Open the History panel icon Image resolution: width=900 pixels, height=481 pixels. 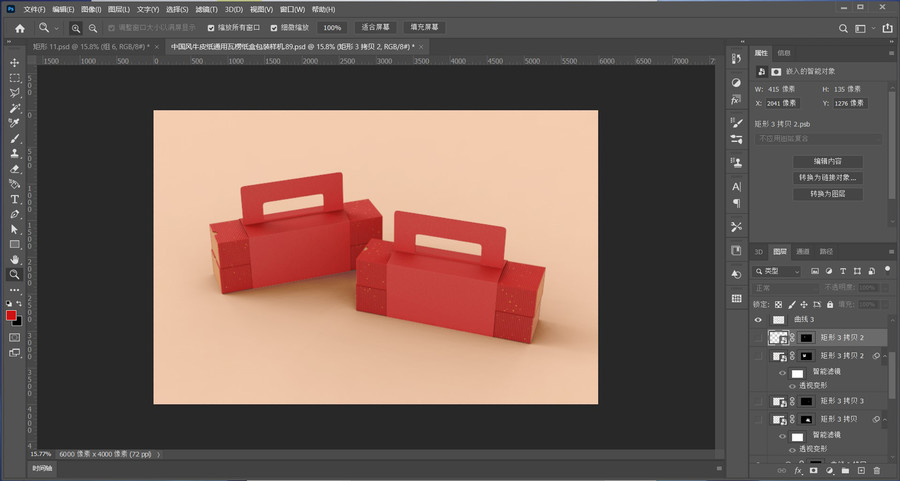click(736, 59)
